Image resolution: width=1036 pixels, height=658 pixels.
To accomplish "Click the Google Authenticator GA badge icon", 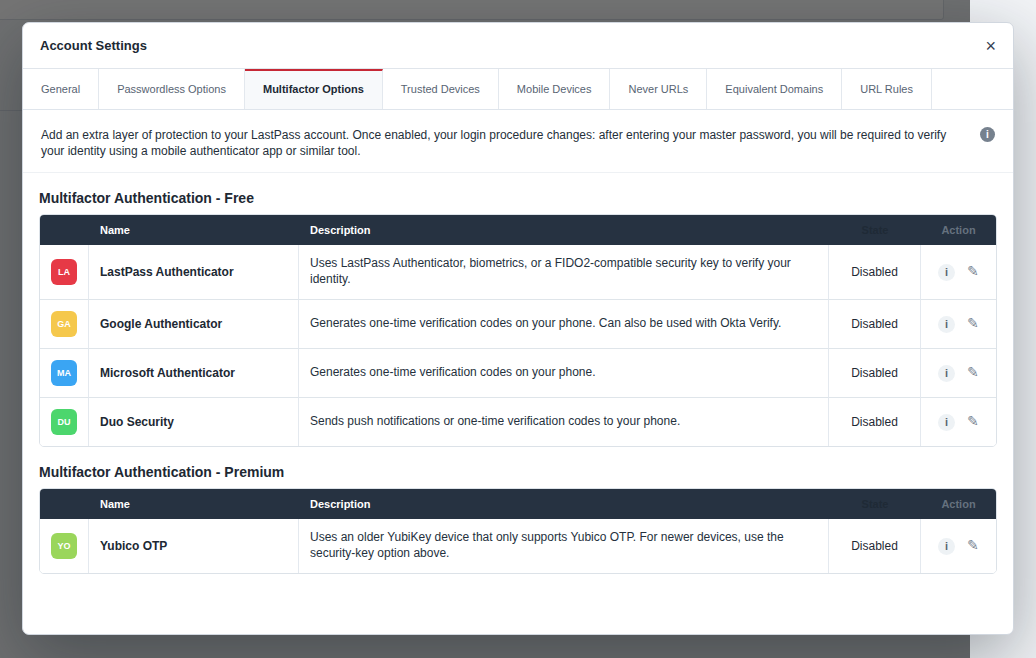I will [64, 324].
